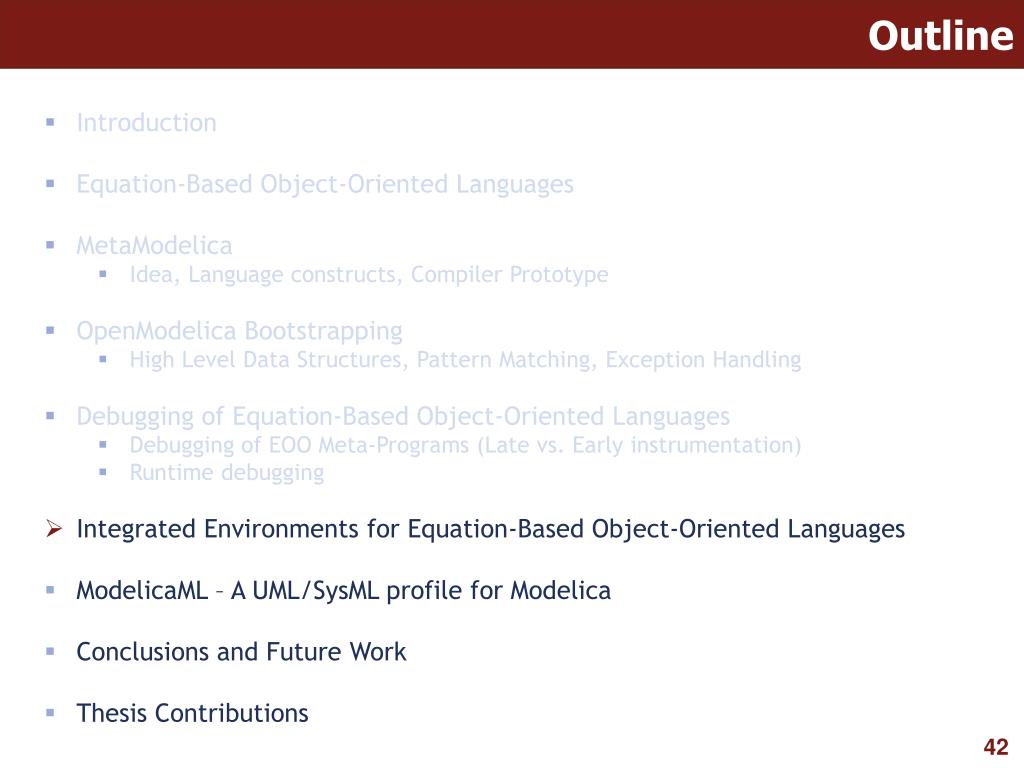Click the Thesis Contributions item
Screen dimensions: 1024x768
[192, 713]
